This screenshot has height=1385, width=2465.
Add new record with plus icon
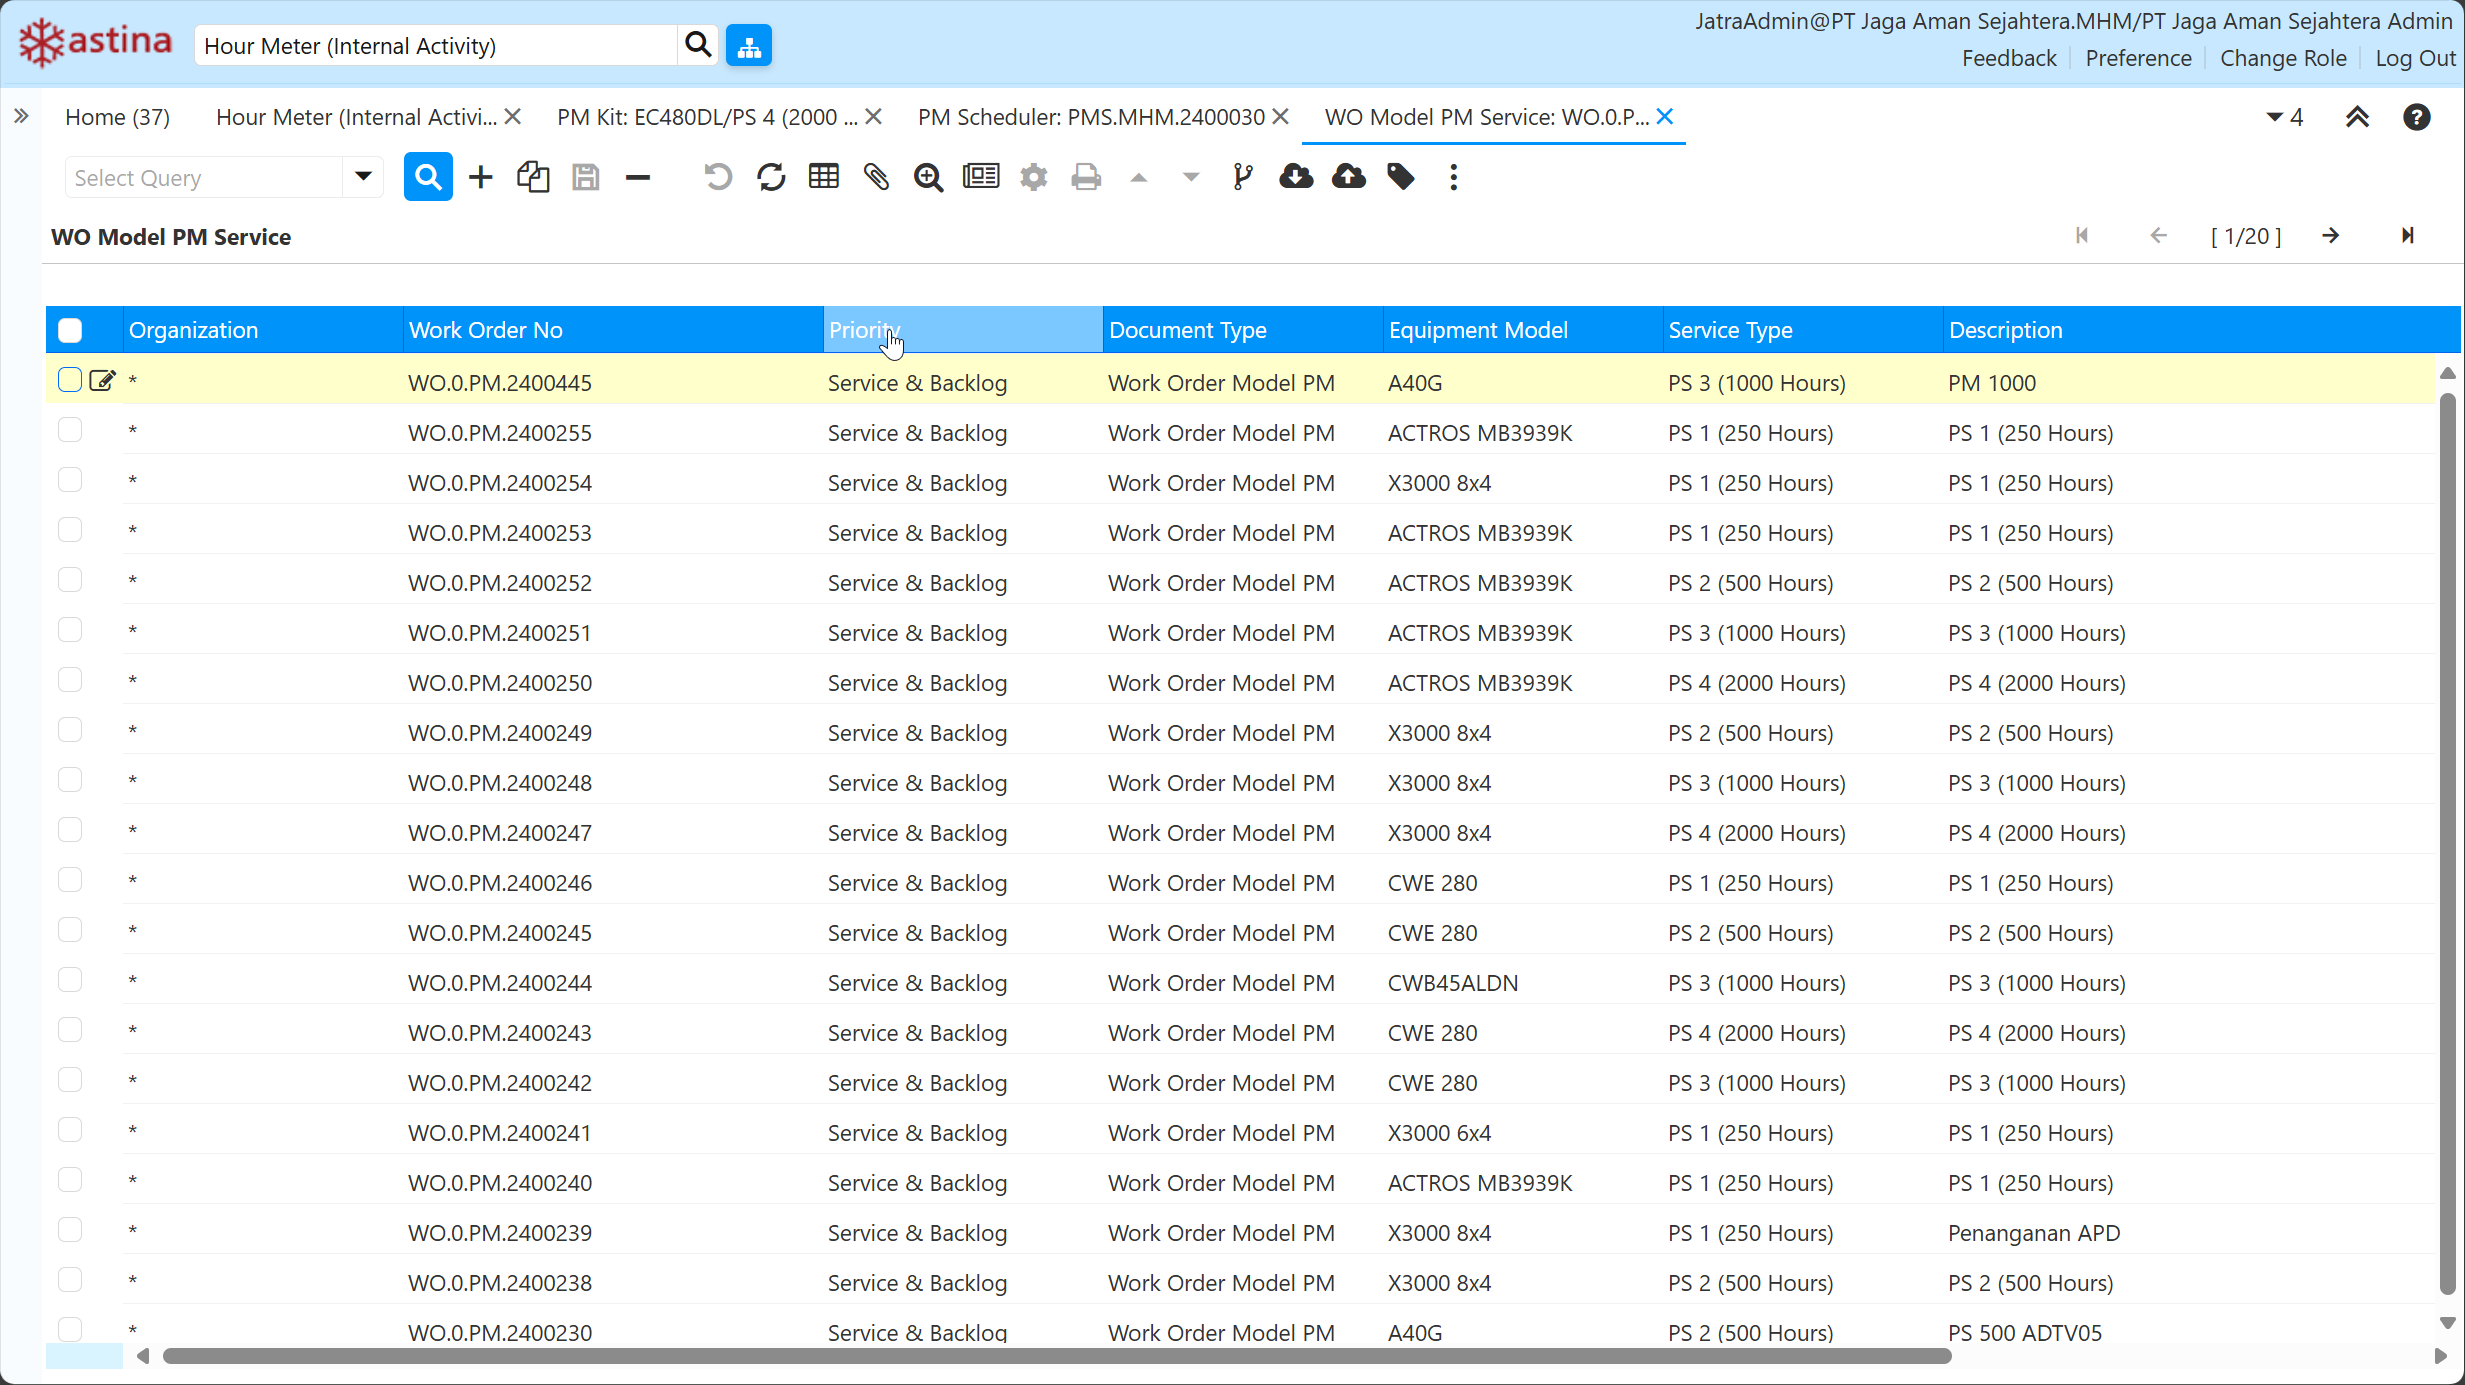[x=481, y=177]
